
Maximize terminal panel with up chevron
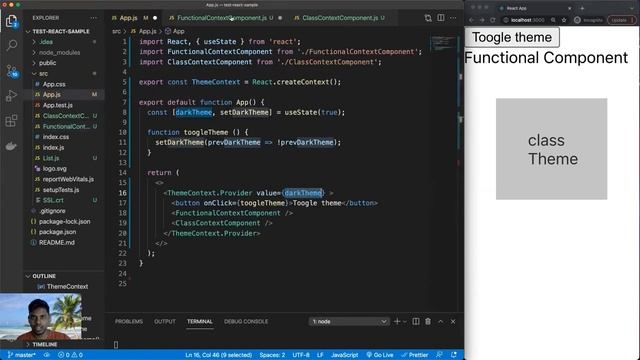click(x=441, y=322)
